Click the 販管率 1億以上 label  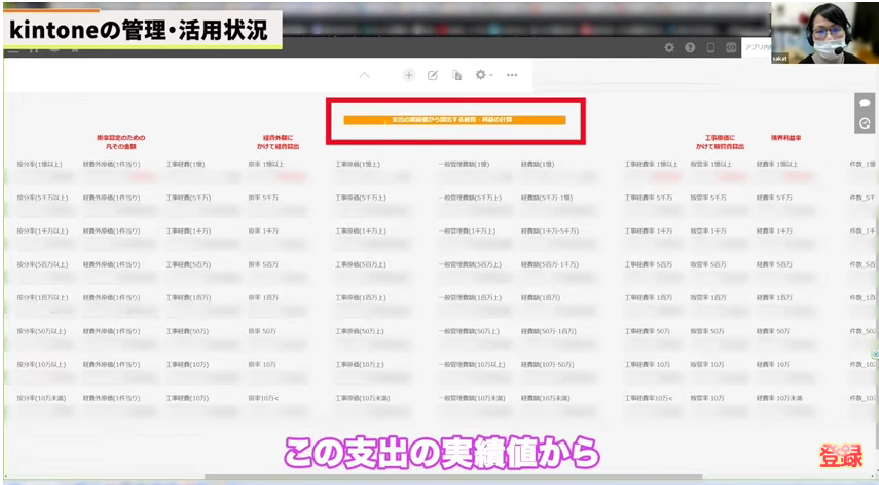pos(711,164)
